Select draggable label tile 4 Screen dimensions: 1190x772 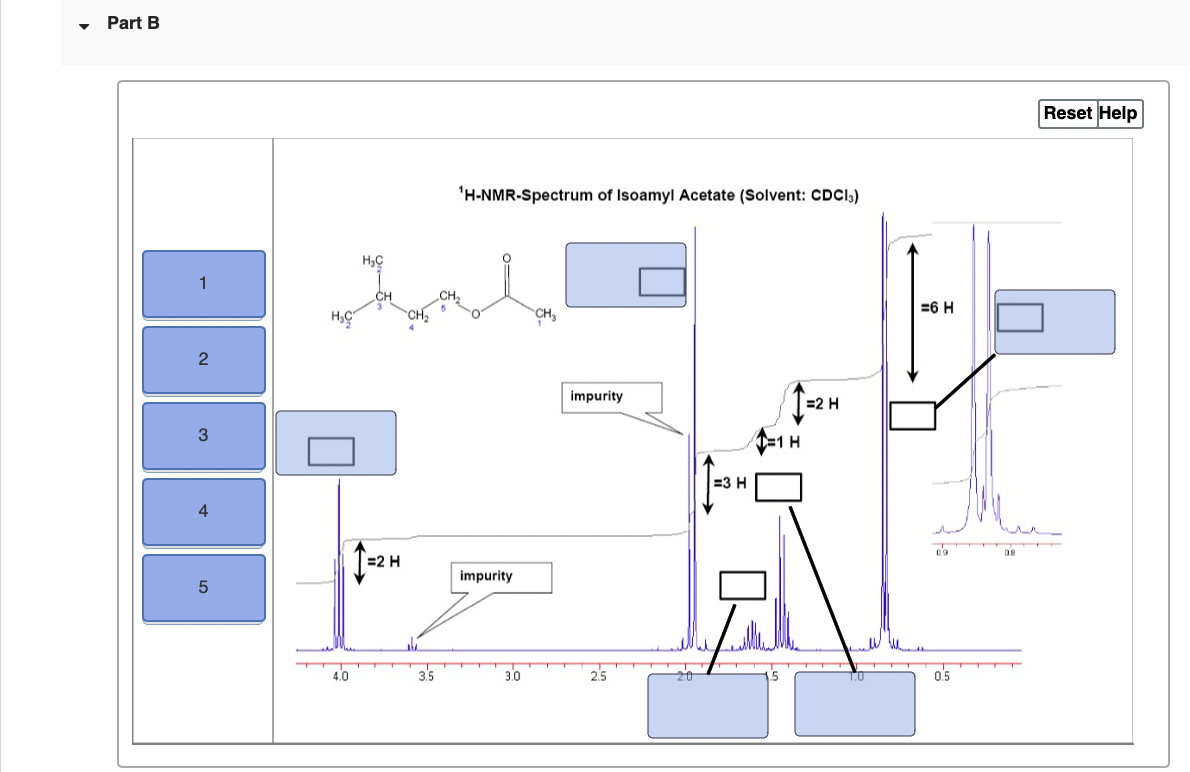tap(204, 512)
